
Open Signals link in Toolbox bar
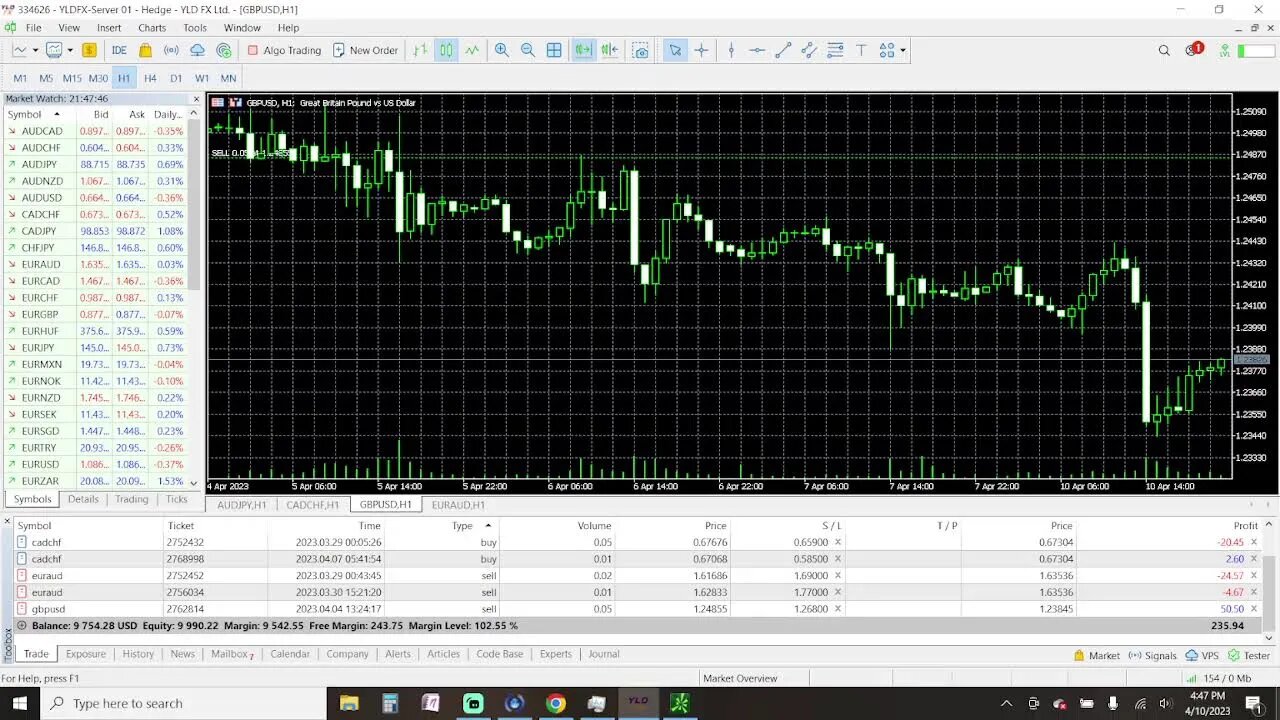pyautogui.click(x=1153, y=656)
